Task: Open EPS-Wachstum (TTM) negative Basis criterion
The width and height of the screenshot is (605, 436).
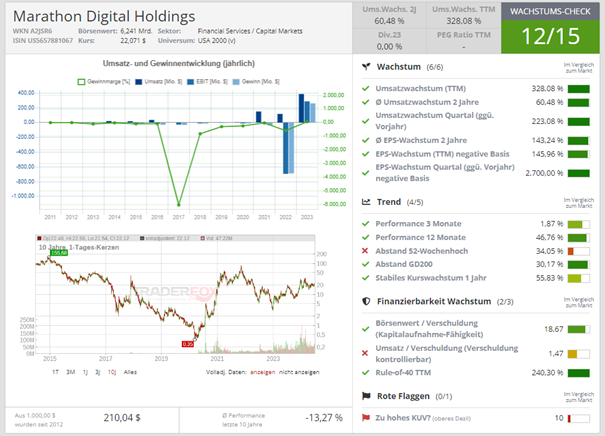Action: [x=442, y=154]
